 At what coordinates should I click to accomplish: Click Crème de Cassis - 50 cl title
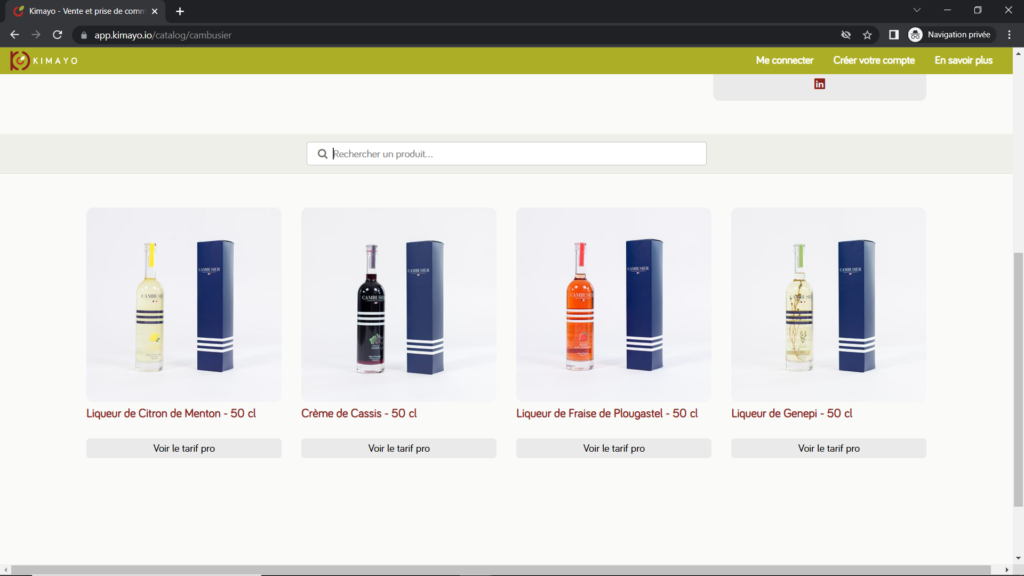359,413
